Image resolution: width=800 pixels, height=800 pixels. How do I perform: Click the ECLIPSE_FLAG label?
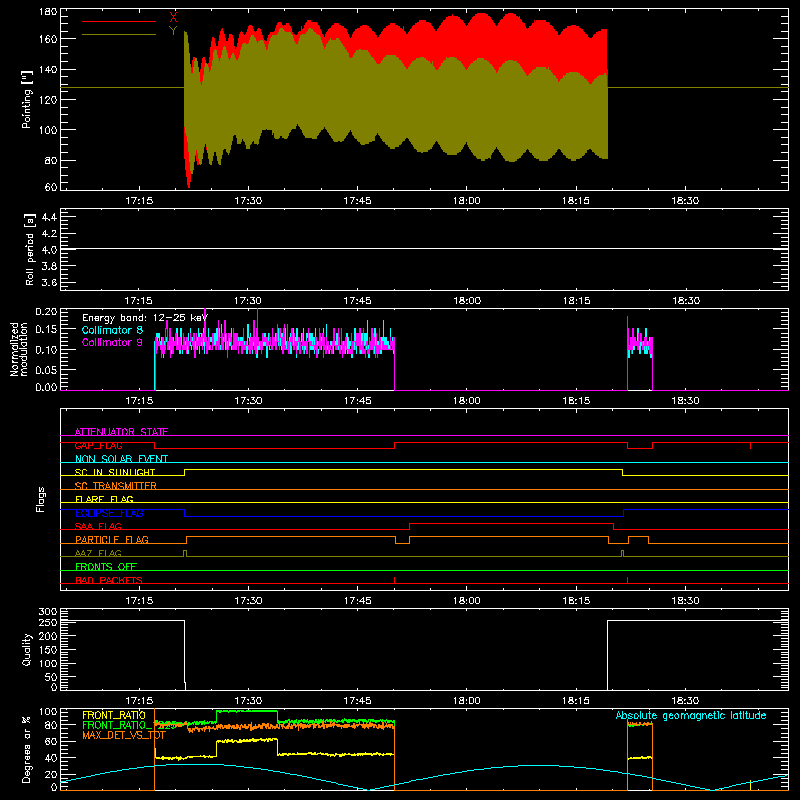(109, 513)
